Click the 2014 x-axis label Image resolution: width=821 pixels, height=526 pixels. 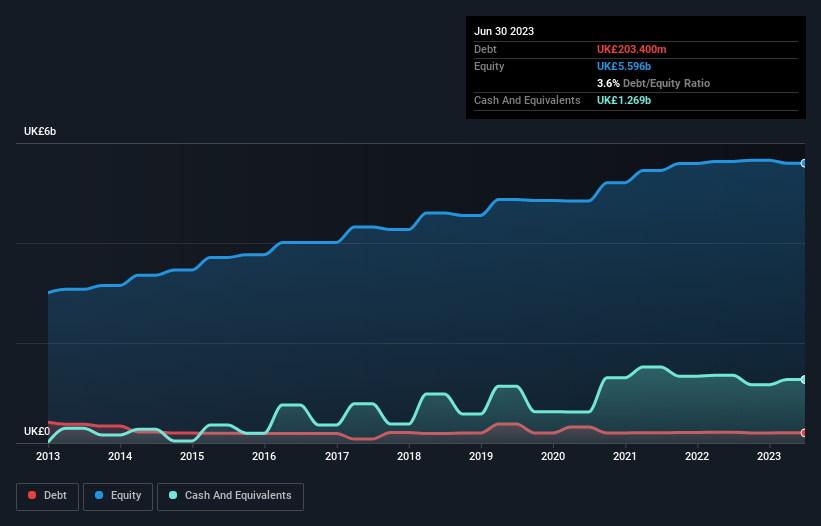point(120,456)
